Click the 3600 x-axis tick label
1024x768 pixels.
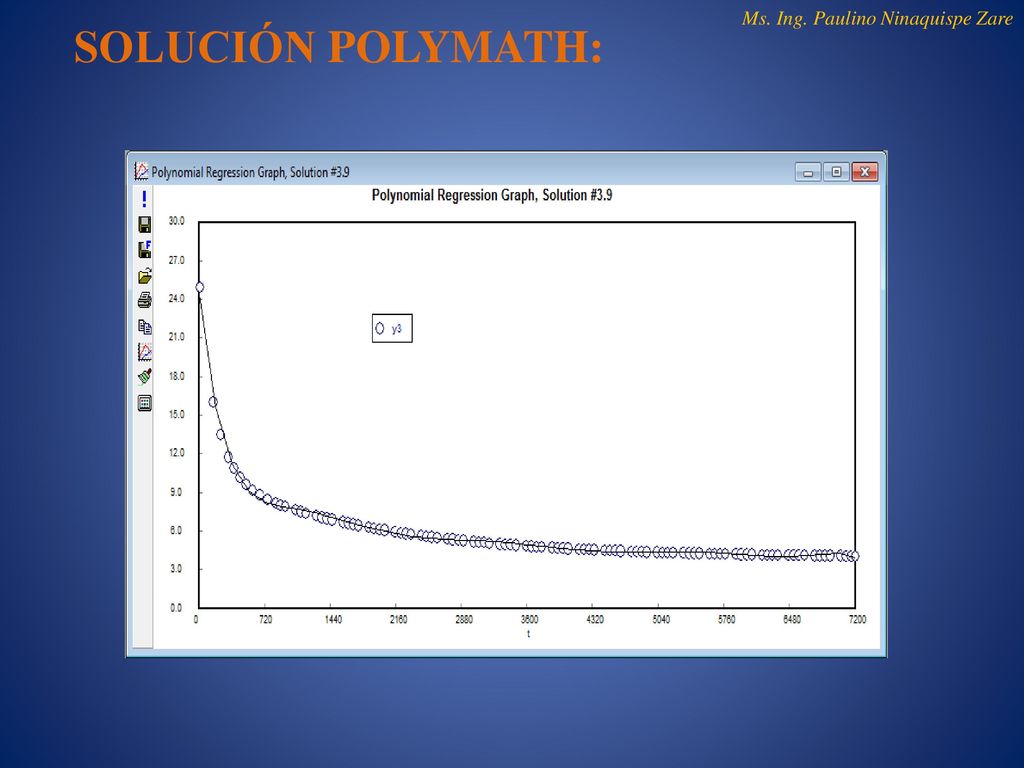tap(530, 619)
